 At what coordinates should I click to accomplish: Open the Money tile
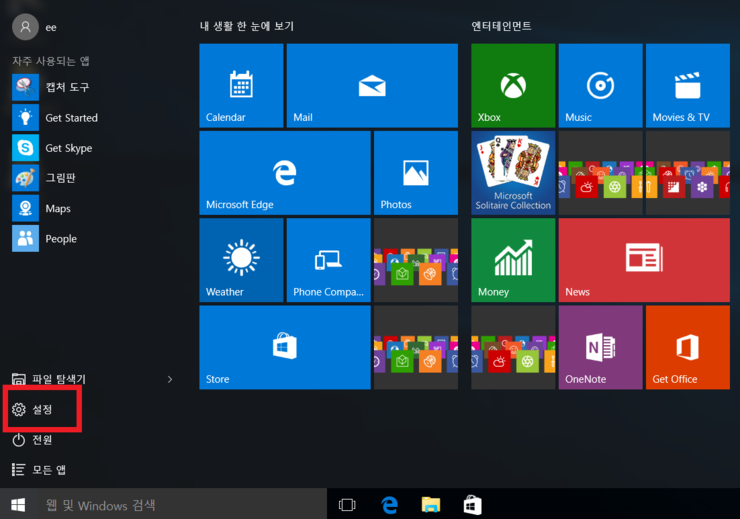pyautogui.click(x=513, y=260)
